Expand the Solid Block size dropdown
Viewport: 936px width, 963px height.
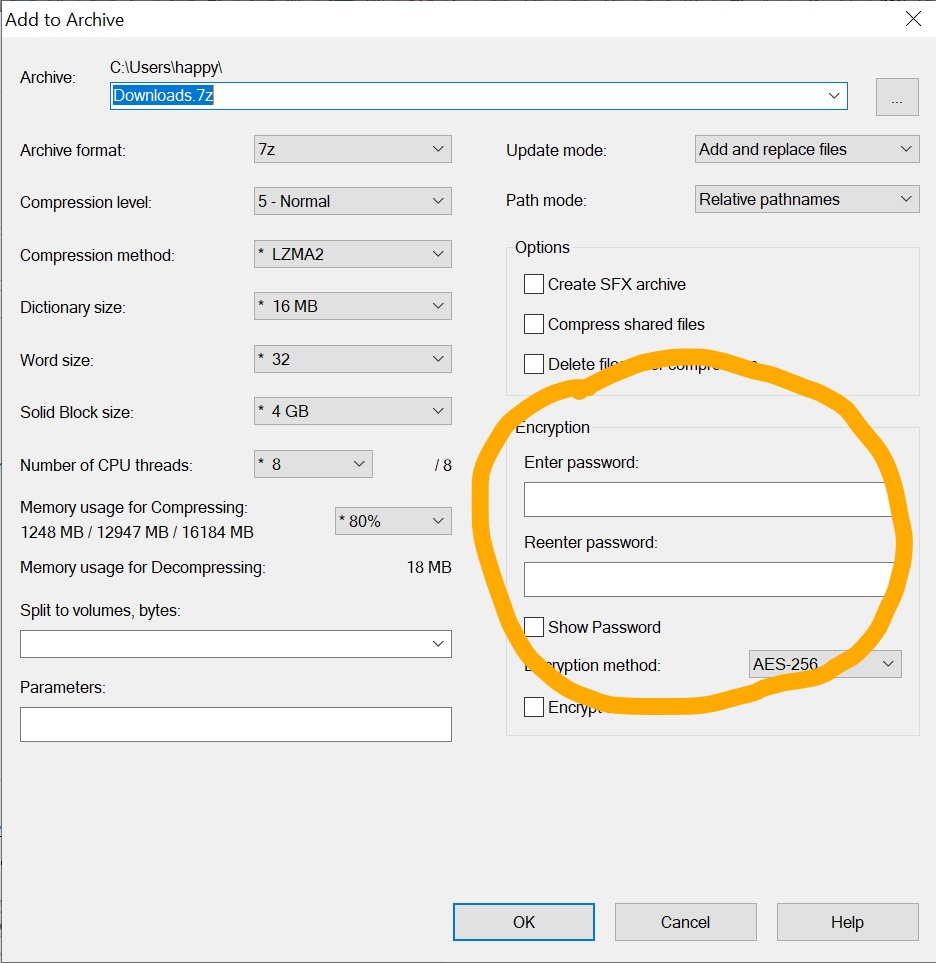(352, 411)
